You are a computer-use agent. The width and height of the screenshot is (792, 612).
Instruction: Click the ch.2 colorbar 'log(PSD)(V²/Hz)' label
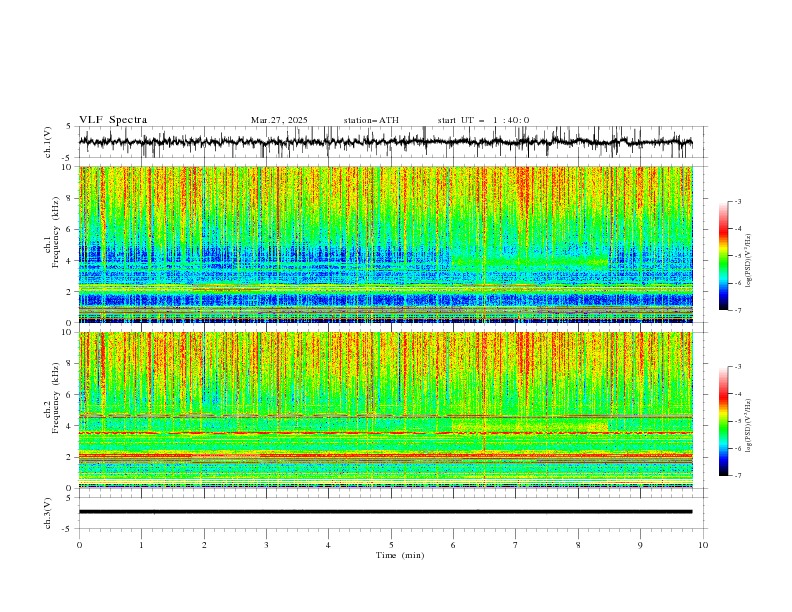[748, 426]
